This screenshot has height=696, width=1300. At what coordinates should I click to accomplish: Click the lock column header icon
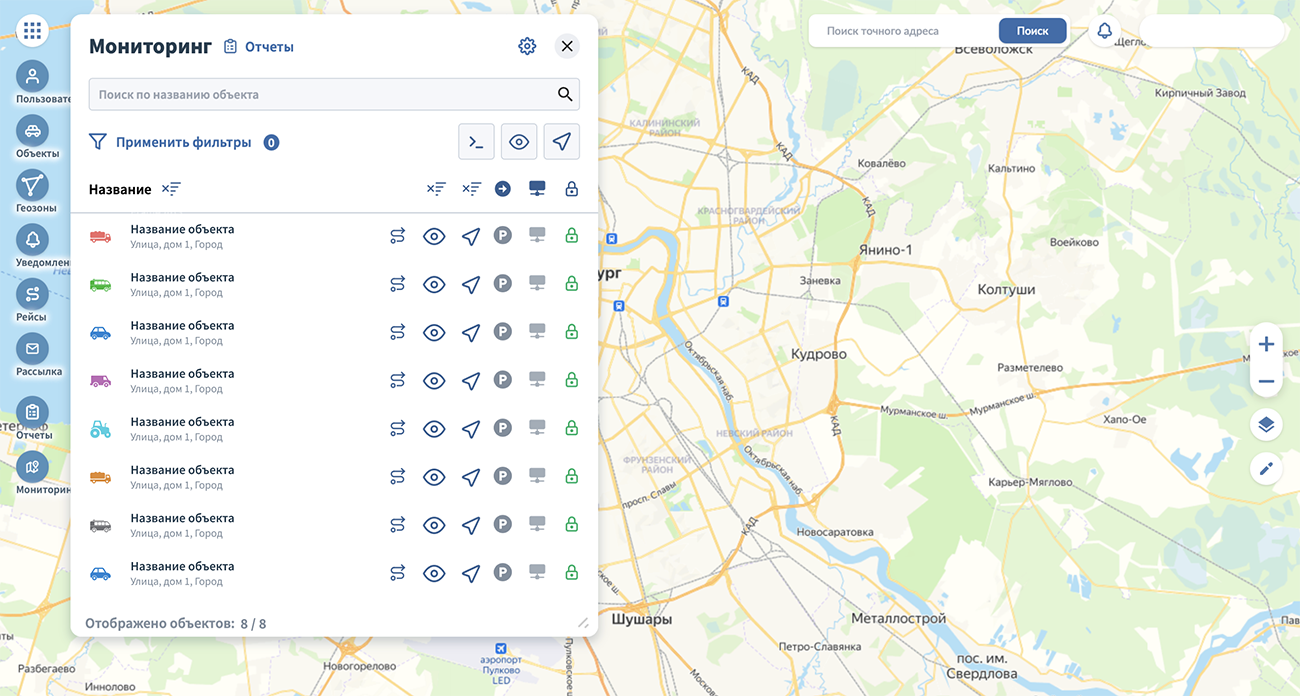tap(572, 189)
